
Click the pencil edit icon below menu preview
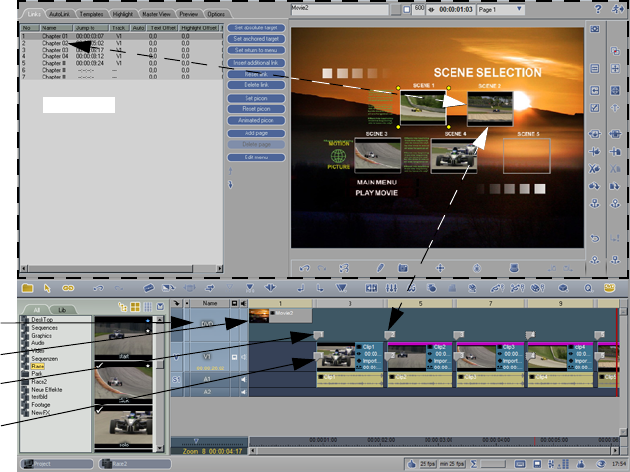[380, 268]
